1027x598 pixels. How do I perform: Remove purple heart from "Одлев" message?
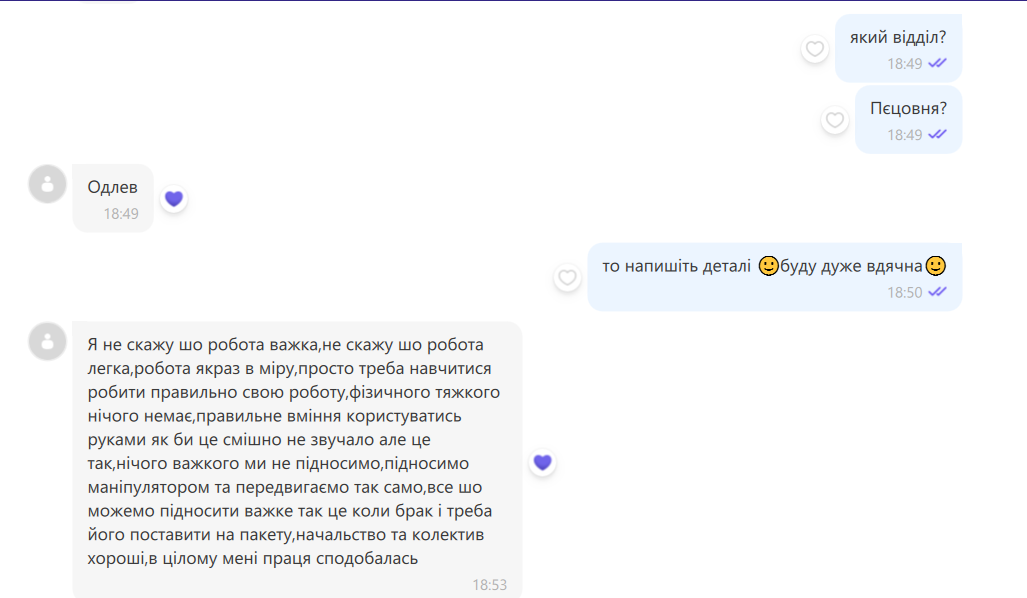pyautogui.click(x=174, y=199)
